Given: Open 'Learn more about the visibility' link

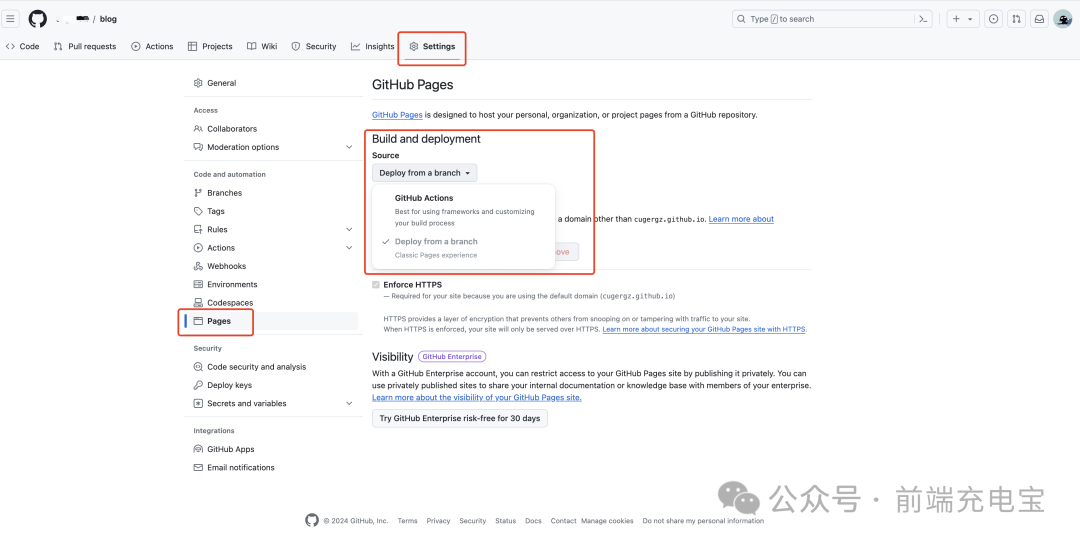Looking at the screenshot, I should tap(477, 398).
